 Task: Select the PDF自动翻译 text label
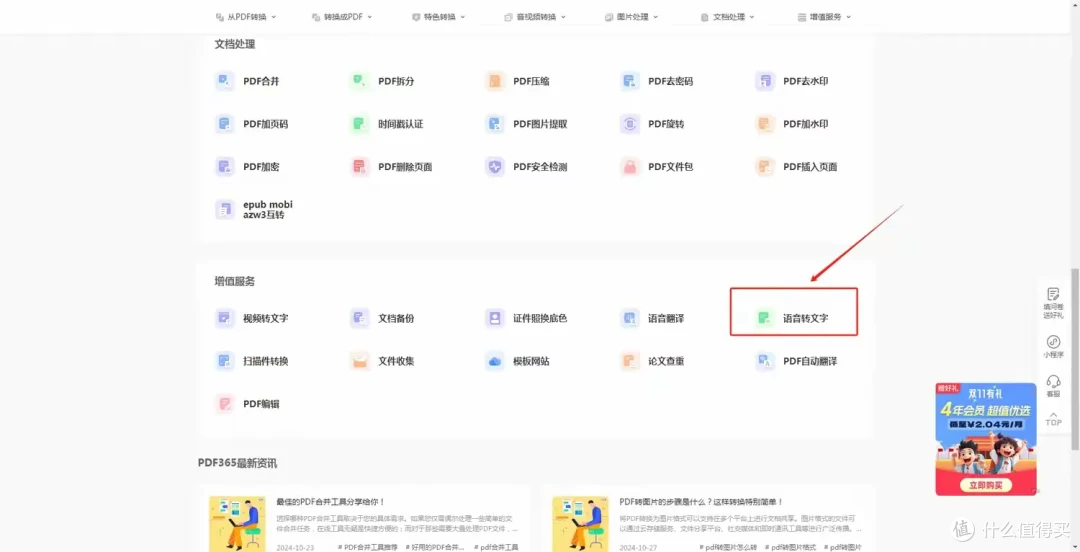810,361
